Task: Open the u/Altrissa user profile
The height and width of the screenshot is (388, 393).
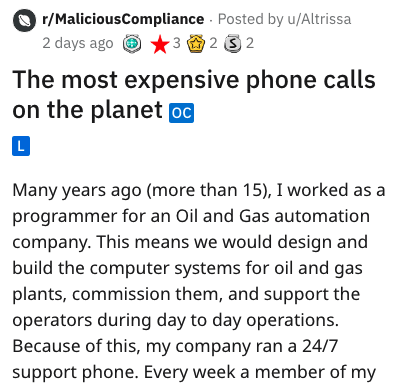Action: tap(319, 19)
